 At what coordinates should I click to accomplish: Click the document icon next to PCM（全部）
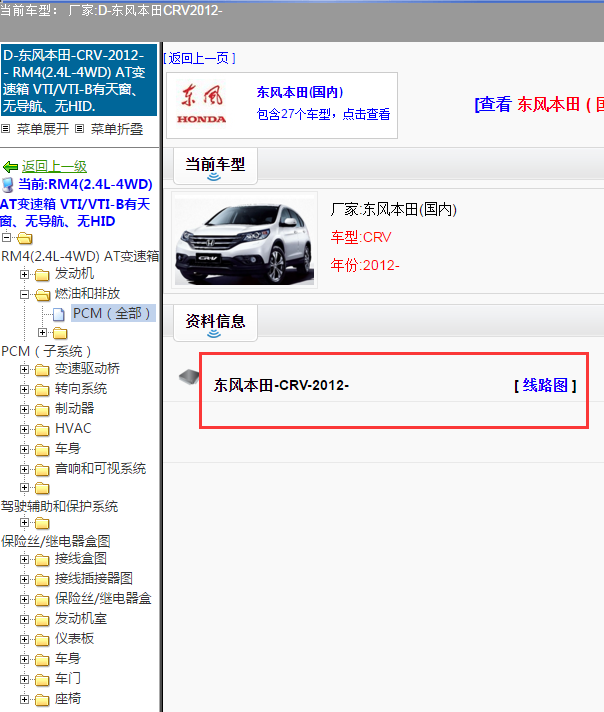(58, 314)
